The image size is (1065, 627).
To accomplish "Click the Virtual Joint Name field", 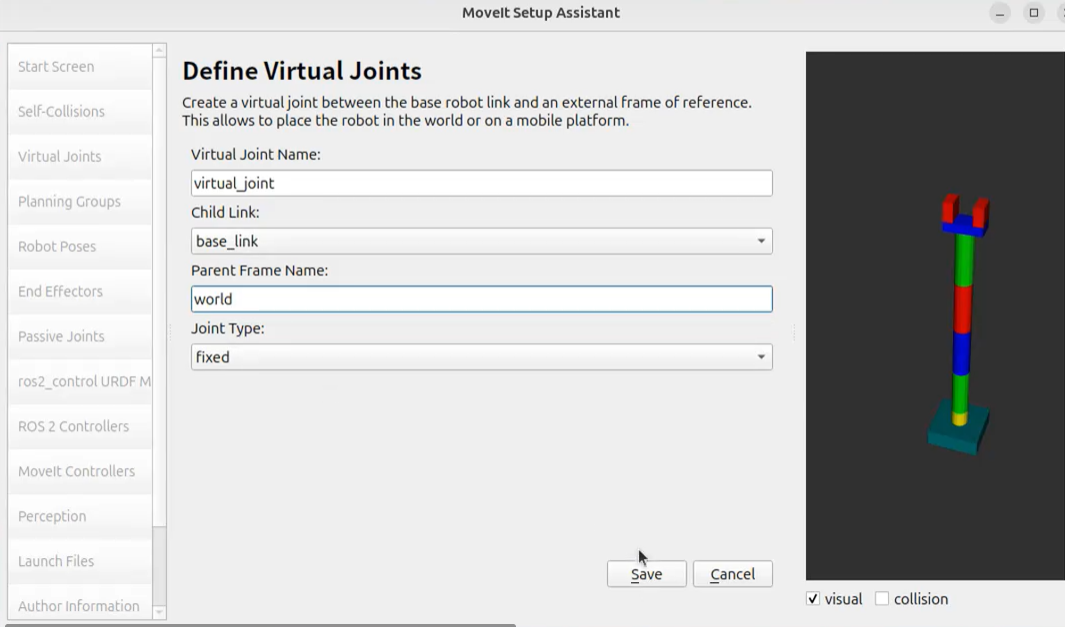I will pos(482,183).
